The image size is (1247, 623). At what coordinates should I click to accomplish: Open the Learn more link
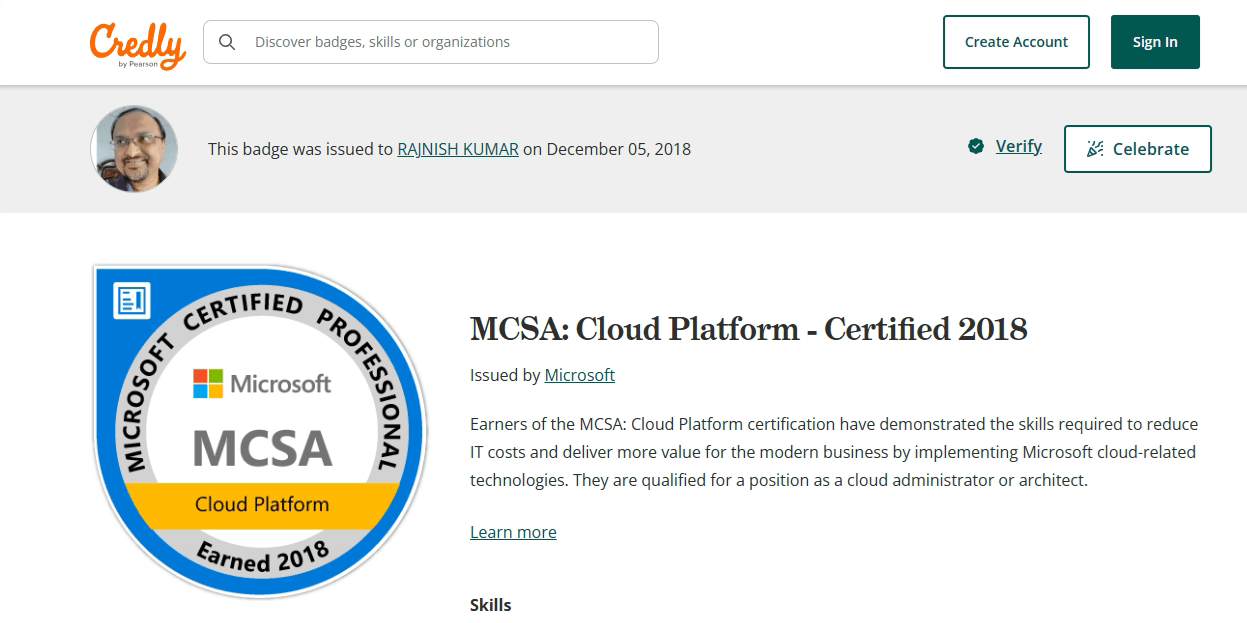pos(513,532)
